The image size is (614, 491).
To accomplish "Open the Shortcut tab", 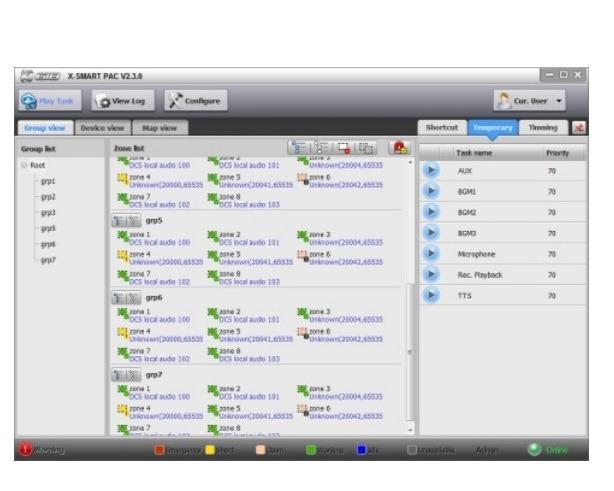I will point(441,128).
